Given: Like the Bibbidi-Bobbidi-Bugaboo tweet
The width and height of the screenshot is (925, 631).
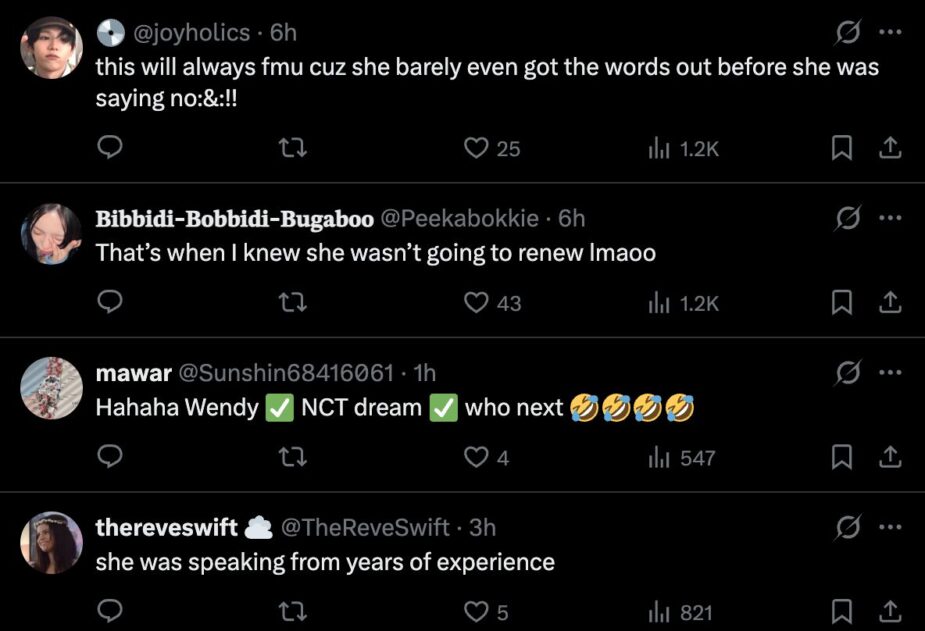Looking at the screenshot, I should [476, 302].
